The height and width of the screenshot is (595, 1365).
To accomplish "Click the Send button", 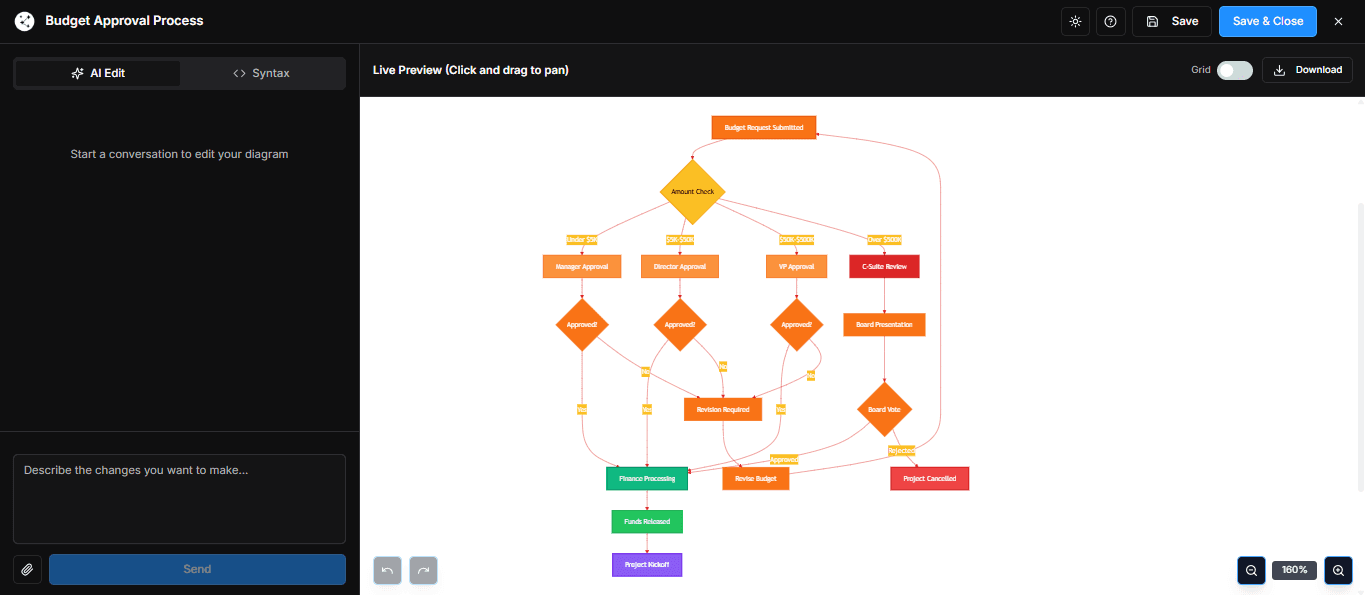I will pyautogui.click(x=197, y=569).
